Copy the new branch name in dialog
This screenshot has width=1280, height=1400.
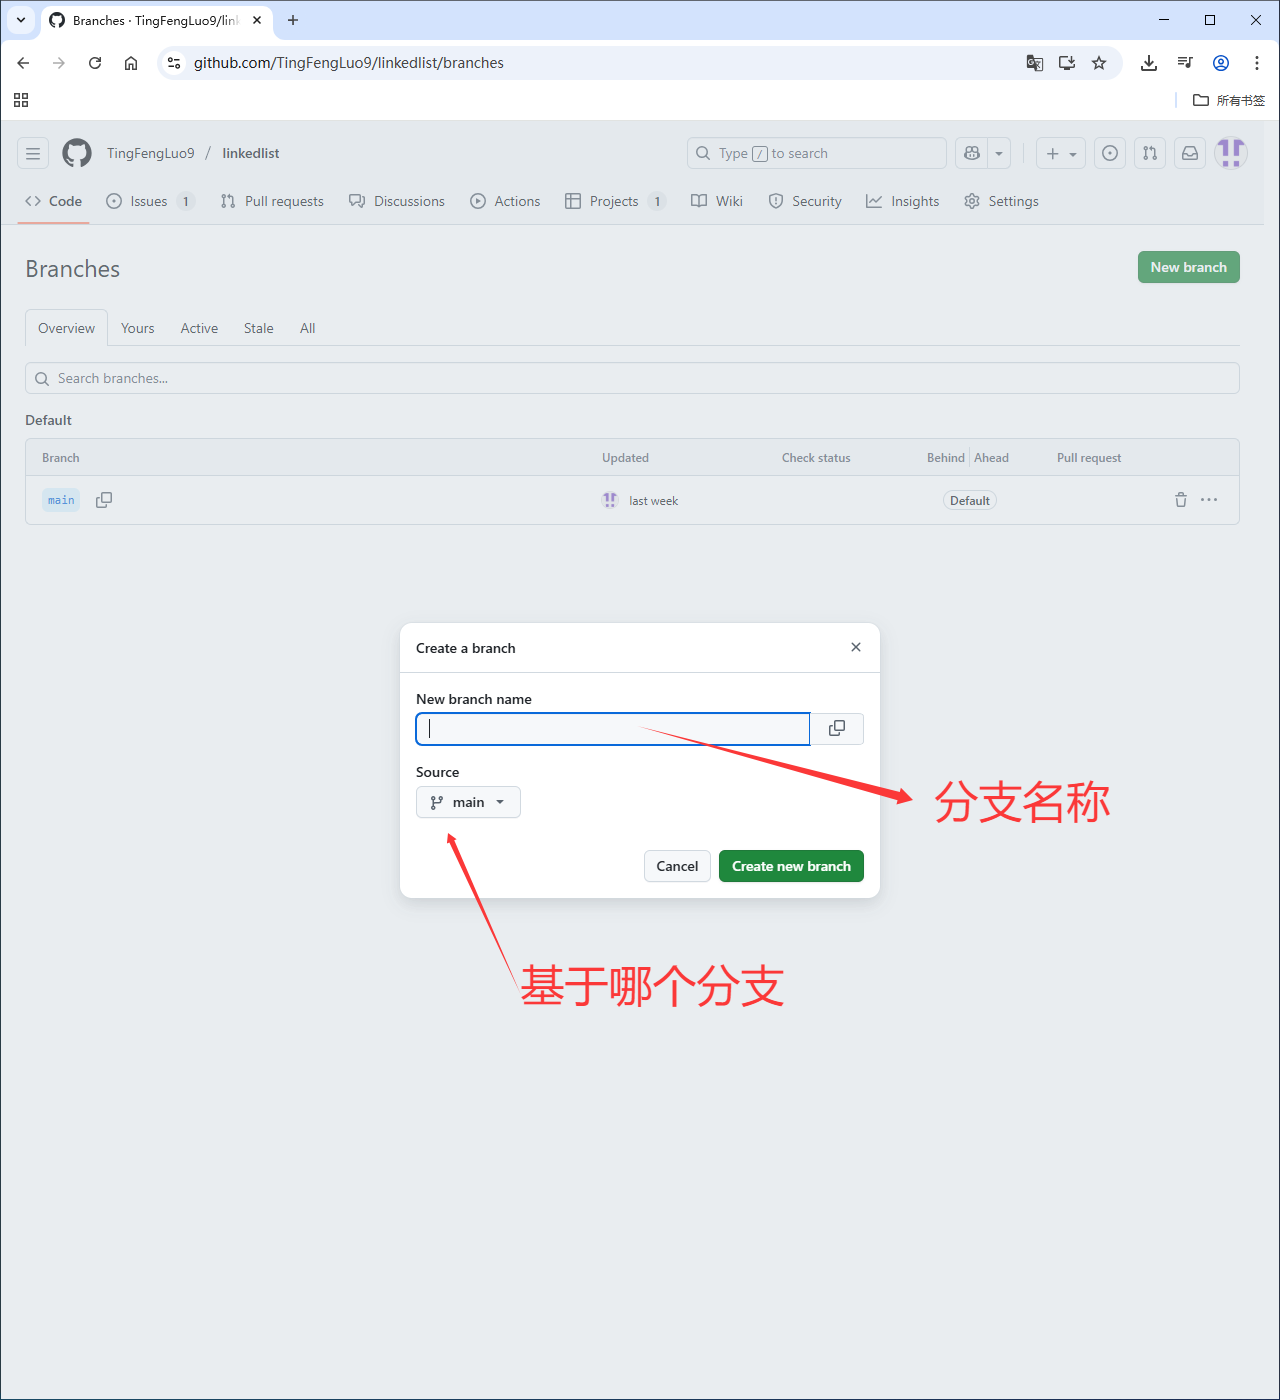point(837,729)
